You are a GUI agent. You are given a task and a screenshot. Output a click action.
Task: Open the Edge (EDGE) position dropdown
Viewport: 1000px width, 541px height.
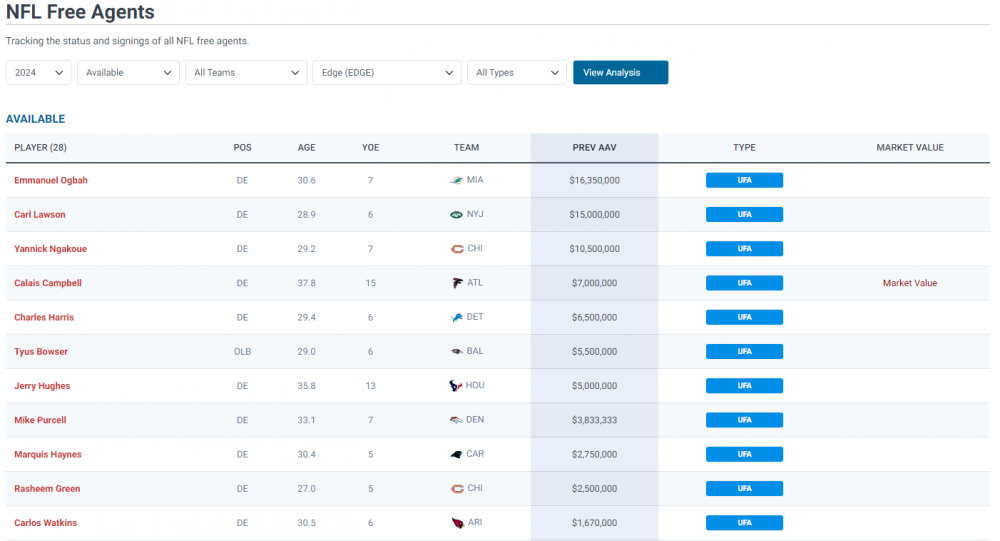coord(386,73)
